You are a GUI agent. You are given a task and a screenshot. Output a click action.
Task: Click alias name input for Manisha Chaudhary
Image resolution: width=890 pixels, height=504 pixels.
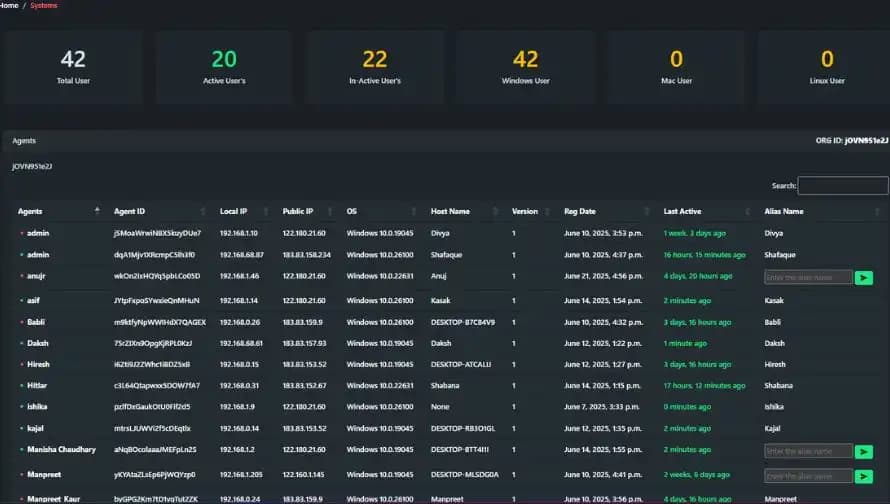(x=808, y=452)
